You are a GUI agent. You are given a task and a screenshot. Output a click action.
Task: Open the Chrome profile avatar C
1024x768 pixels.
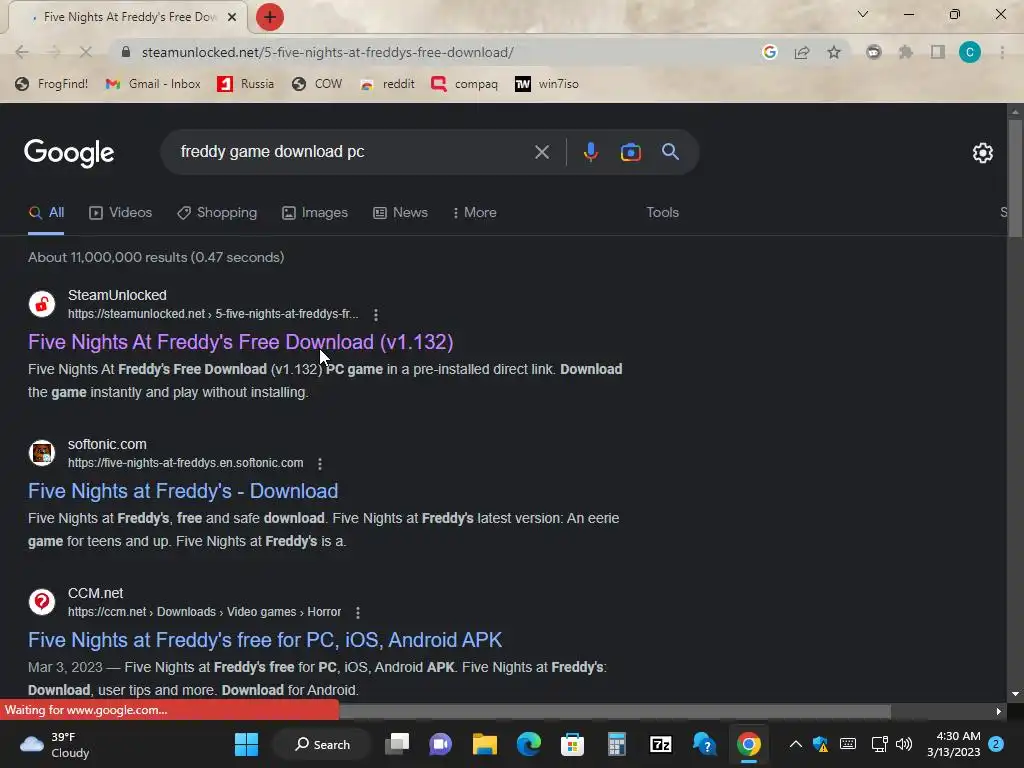pyautogui.click(x=970, y=52)
